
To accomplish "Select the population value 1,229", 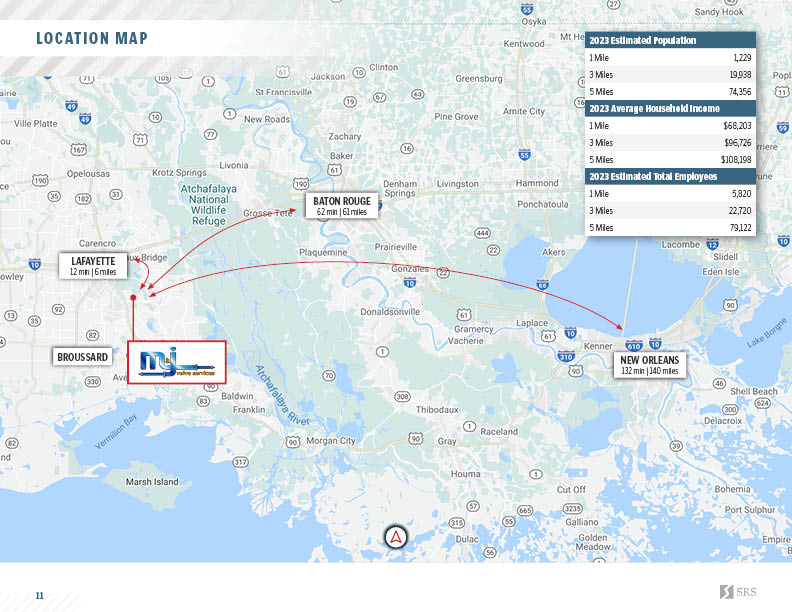I will point(742,58).
